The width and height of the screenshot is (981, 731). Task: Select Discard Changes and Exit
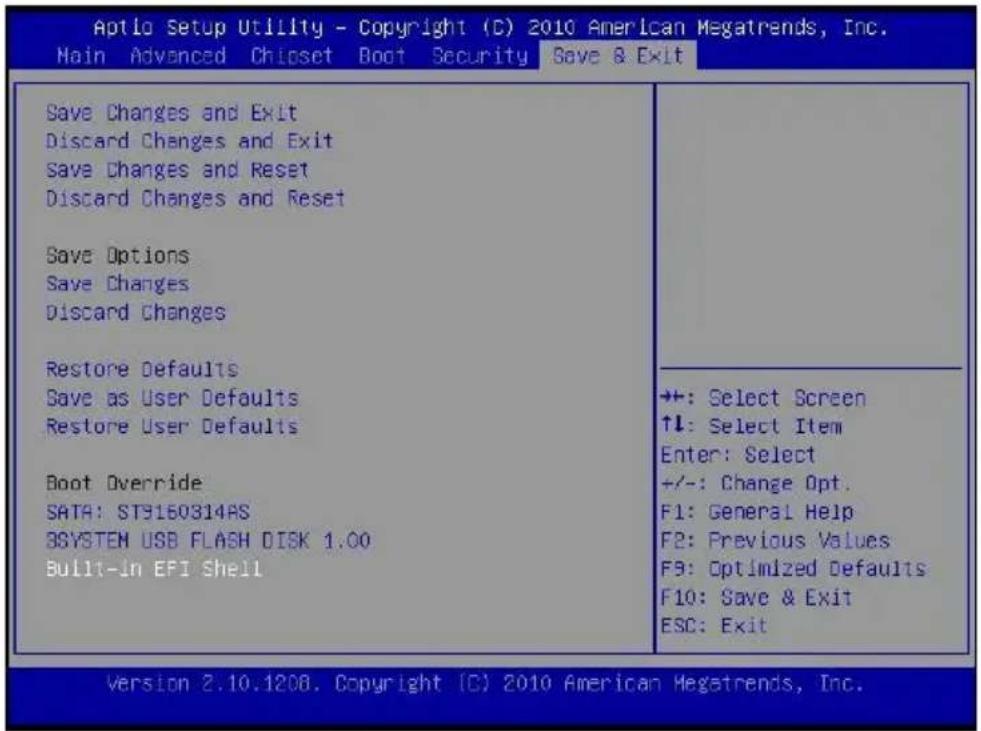click(189, 141)
